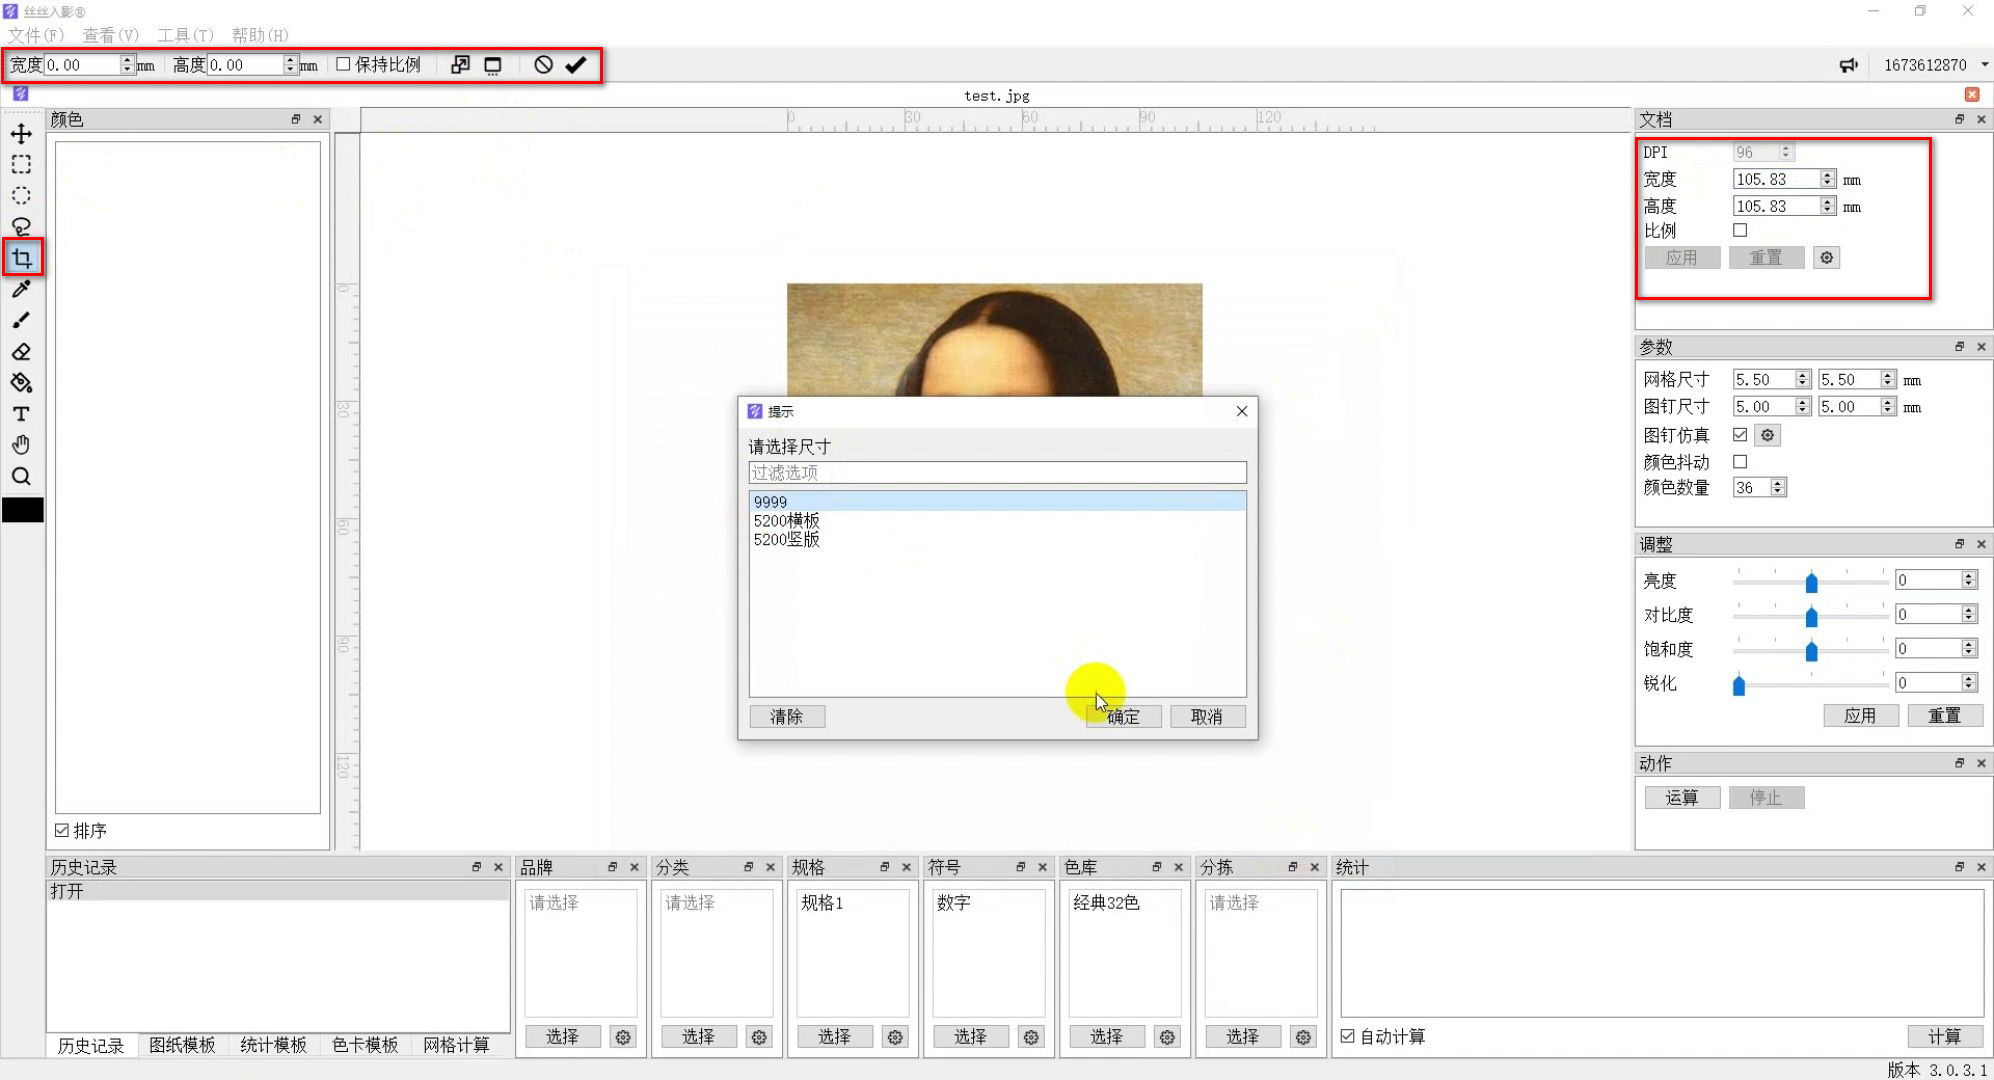
Task: Select the Text tool
Action: coord(21,414)
